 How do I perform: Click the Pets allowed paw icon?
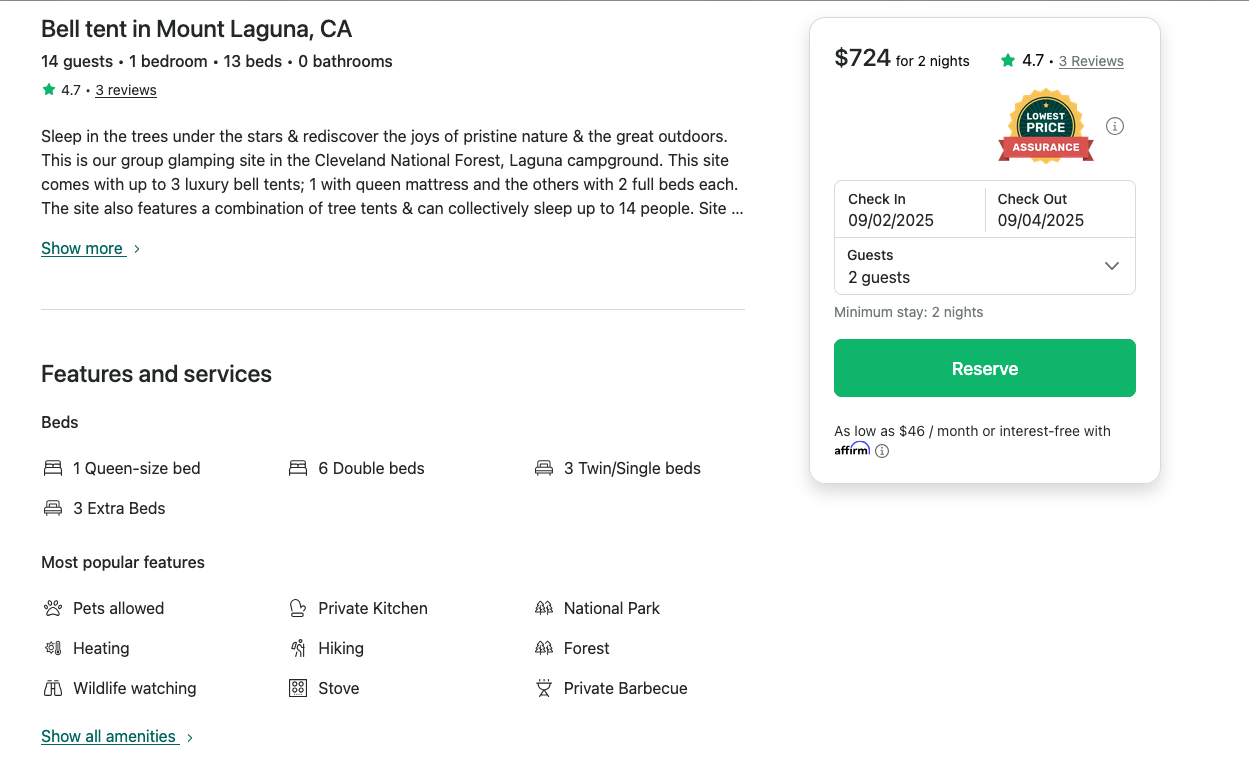pyautogui.click(x=53, y=608)
